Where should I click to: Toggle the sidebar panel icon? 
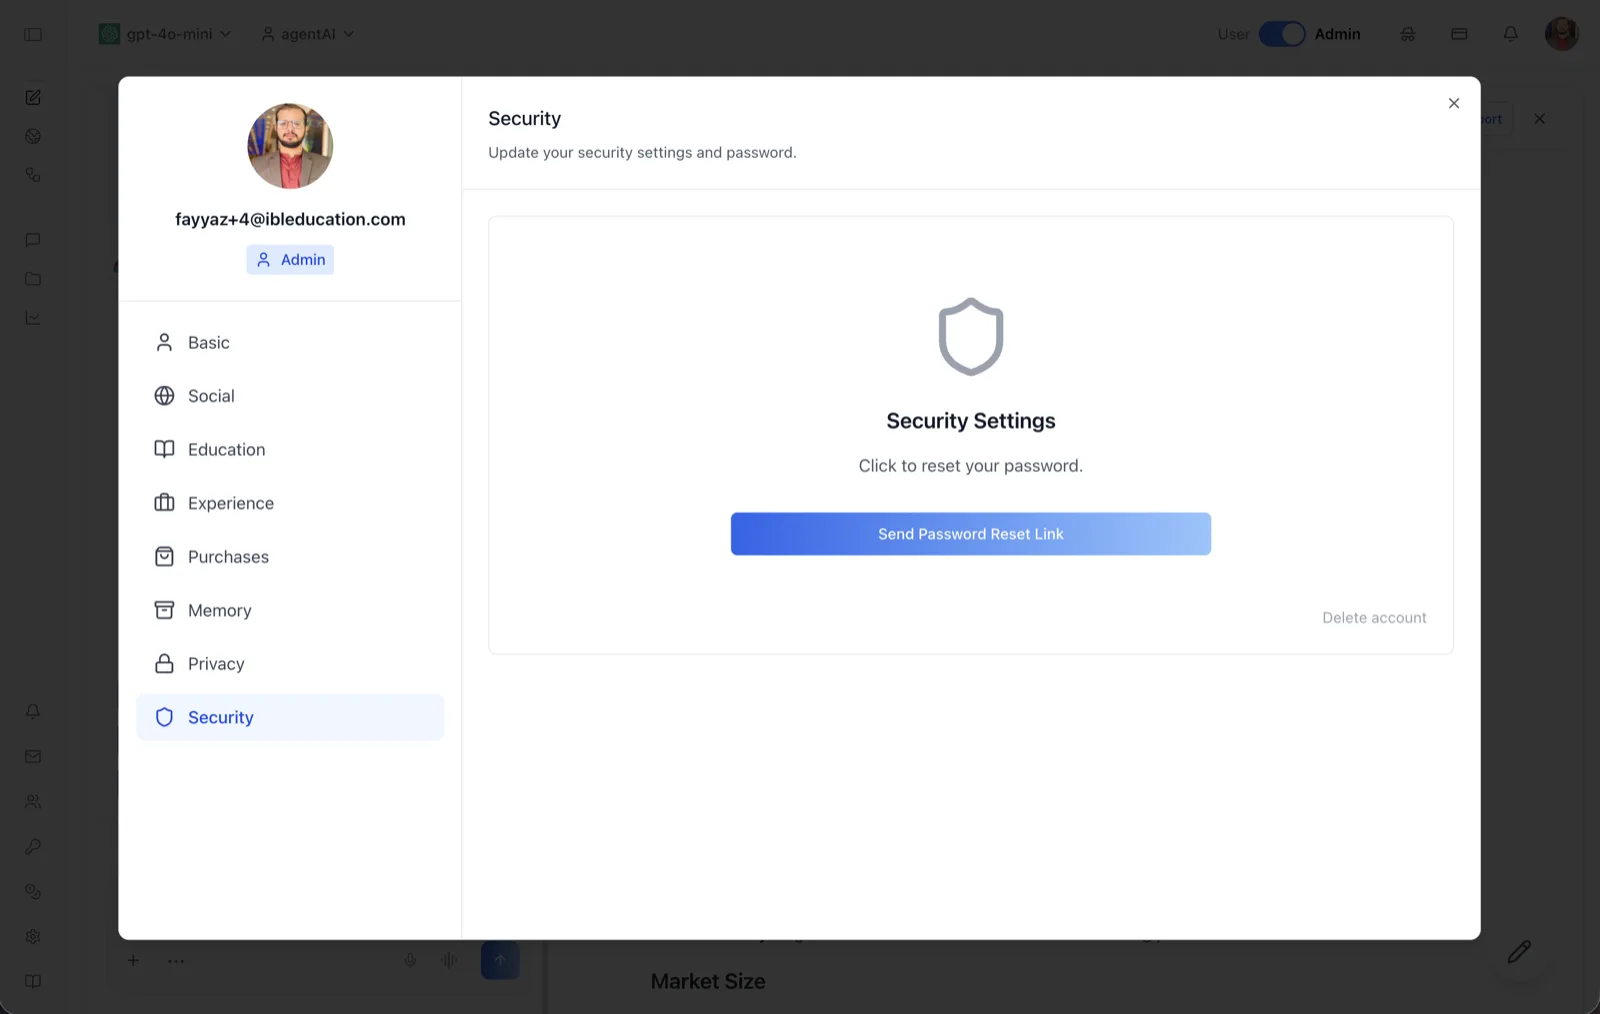click(x=33, y=34)
